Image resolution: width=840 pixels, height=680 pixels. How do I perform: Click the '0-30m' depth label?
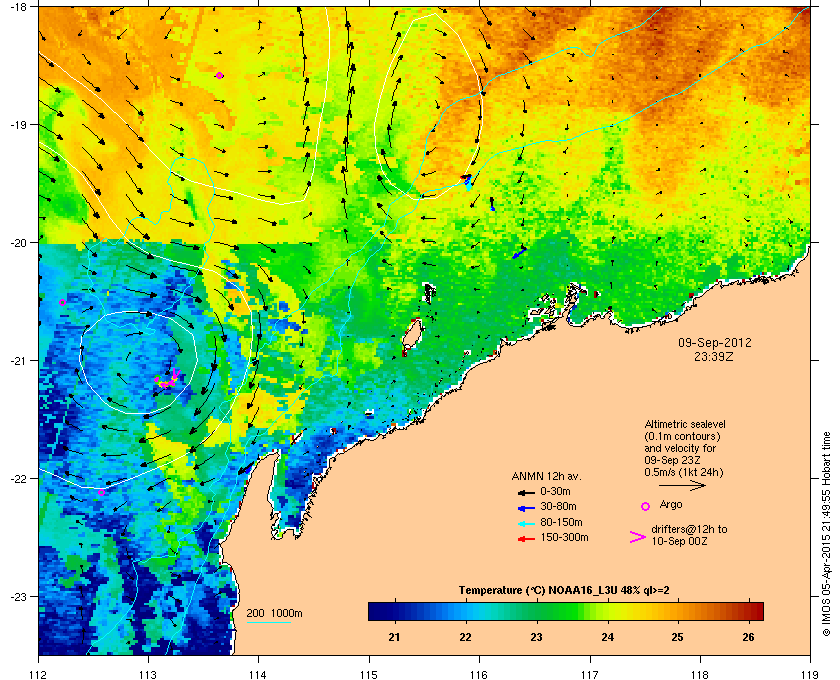(x=556, y=491)
